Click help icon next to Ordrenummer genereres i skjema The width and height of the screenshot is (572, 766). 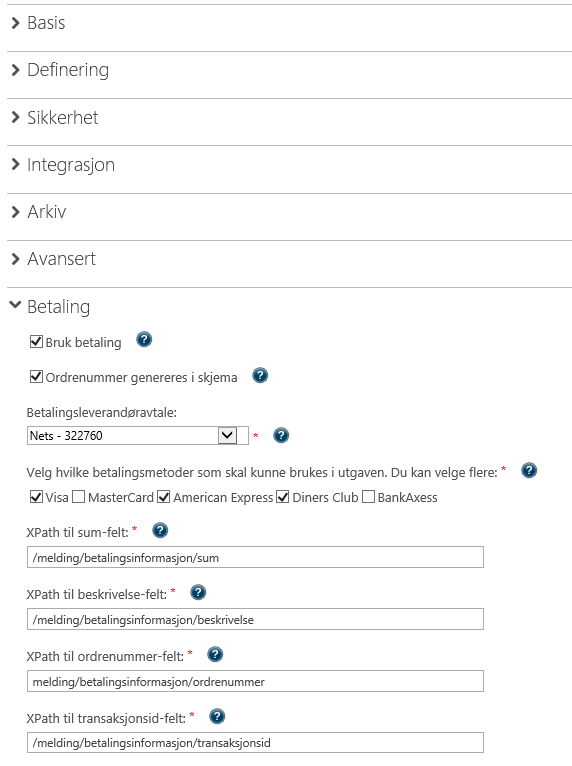point(260,375)
